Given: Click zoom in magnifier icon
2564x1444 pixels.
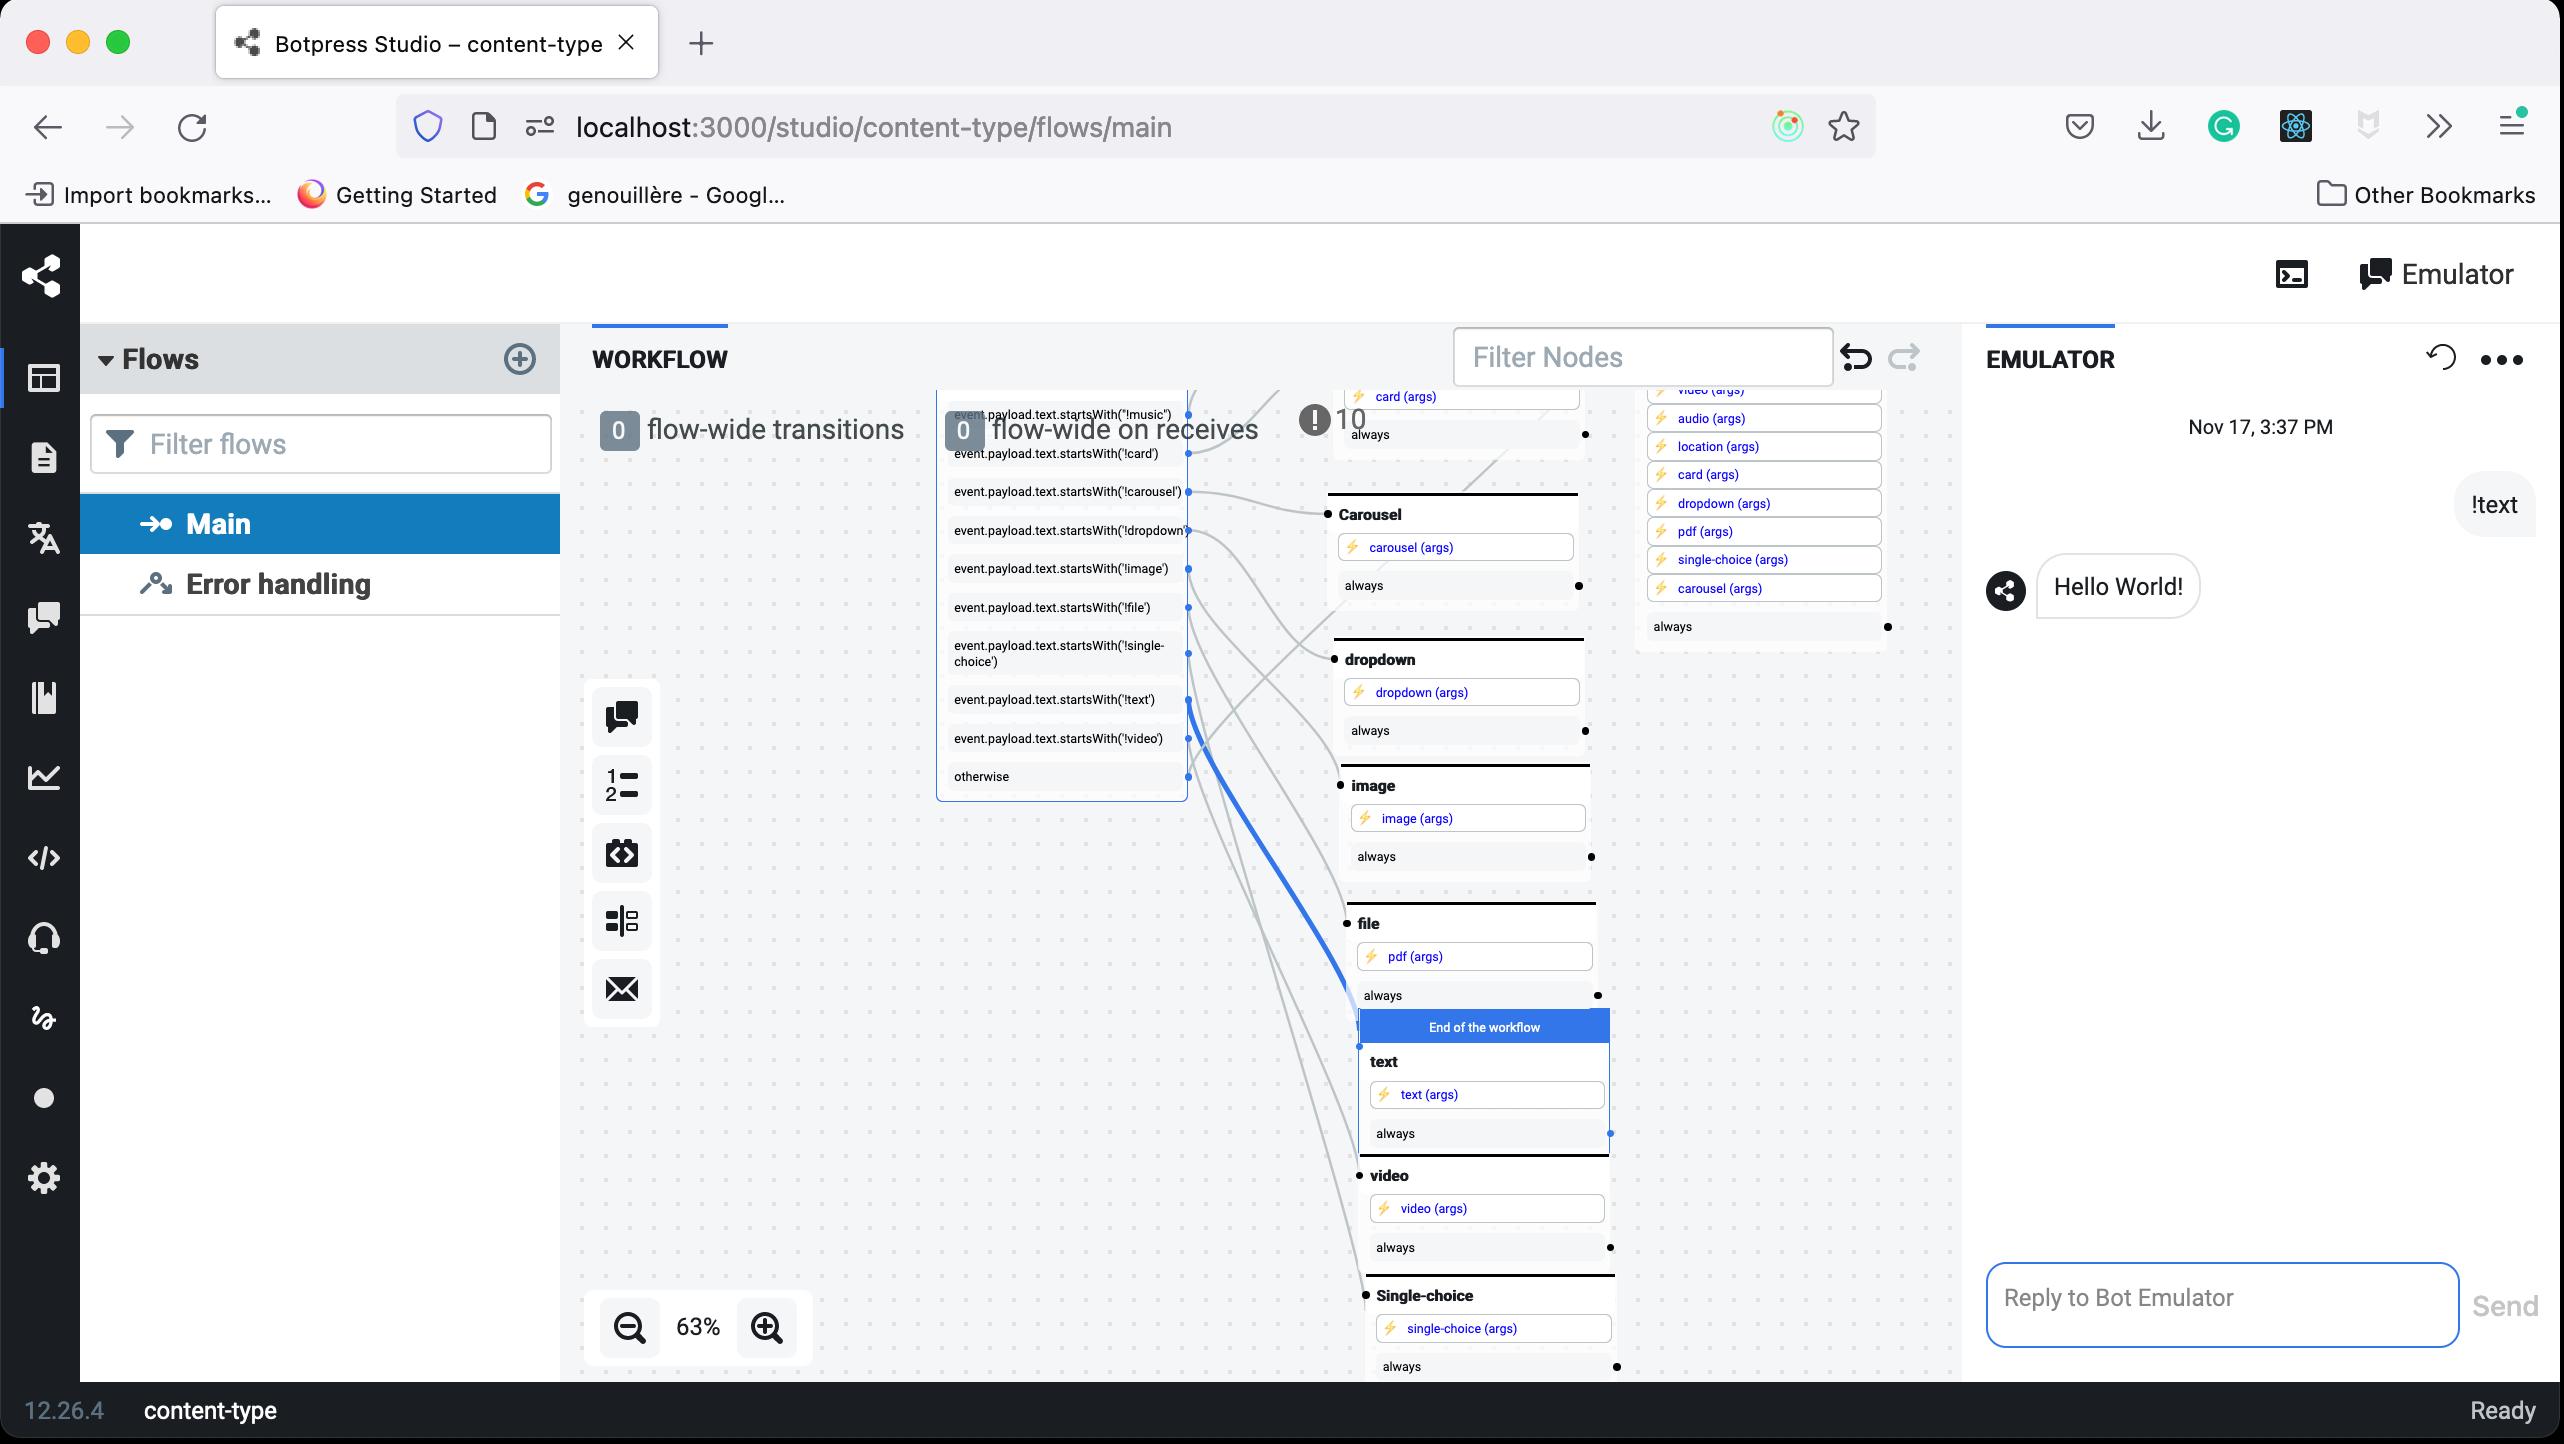Looking at the screenshot, I should [x=767, y=1327].
